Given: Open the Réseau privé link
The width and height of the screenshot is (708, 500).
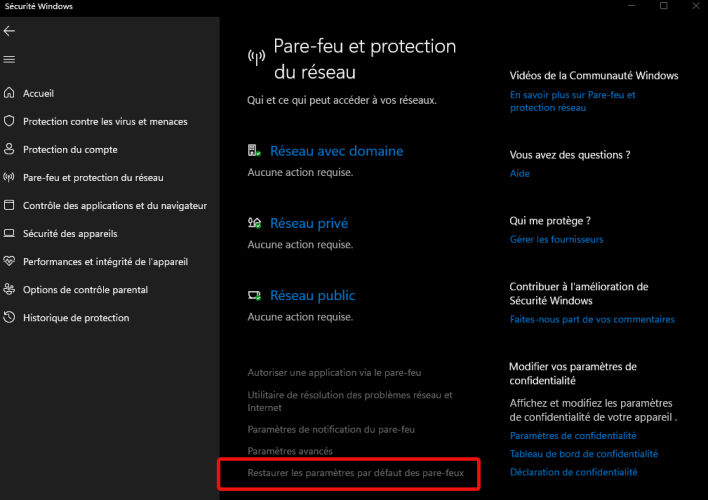Looking at the screenshot, I should (309, 223).
